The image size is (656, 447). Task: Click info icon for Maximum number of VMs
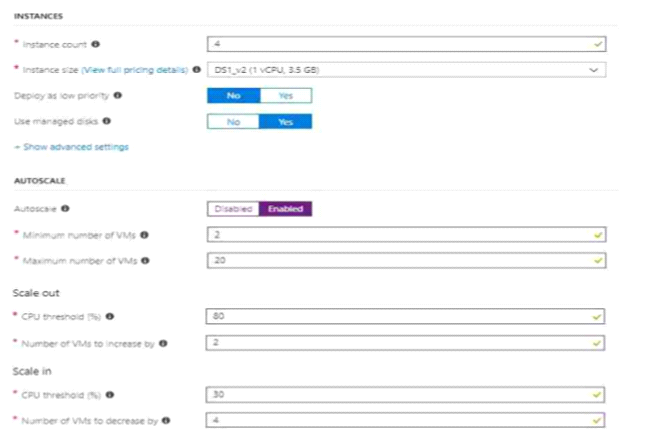(x=145, y=261)
